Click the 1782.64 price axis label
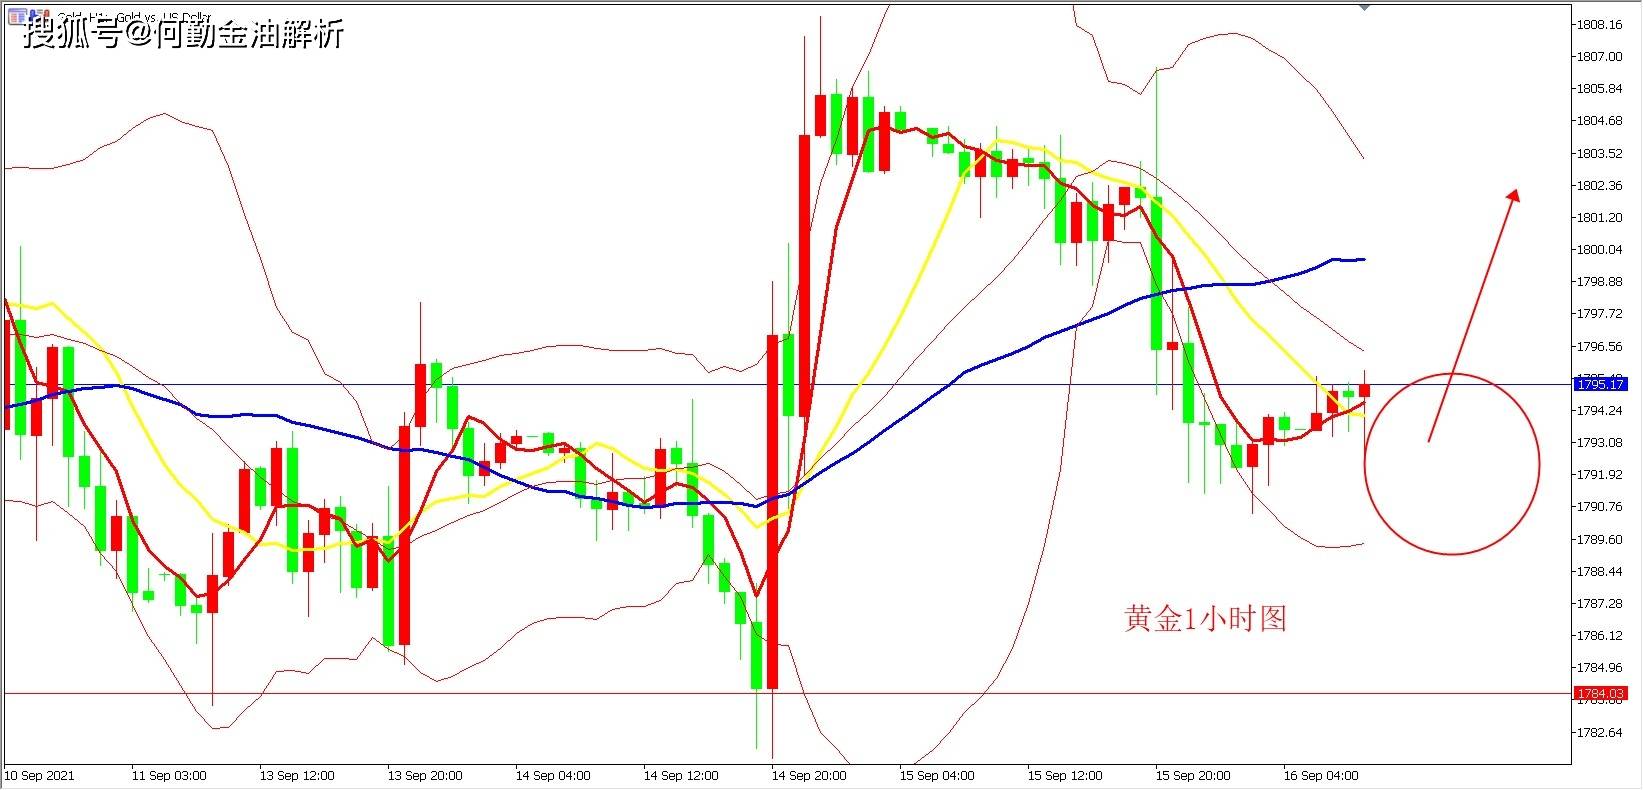The image size is (1643, 790). [x=1600, y=732]
